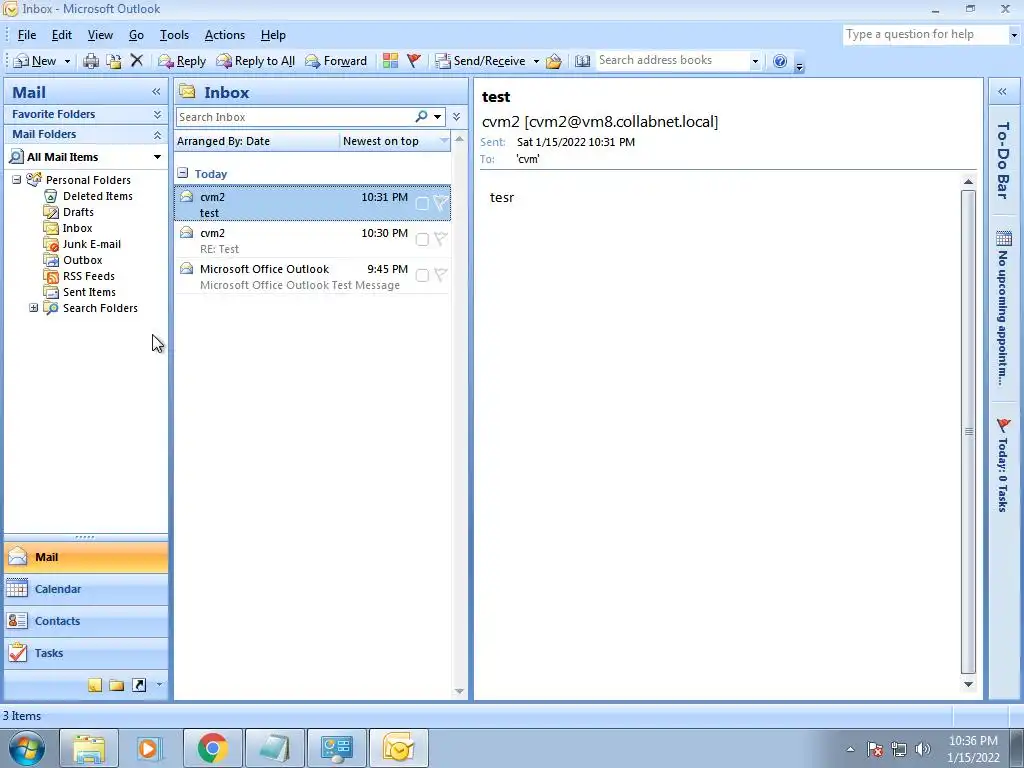Viewport: 1024px width, 768px height.
Task: Collapse the Favorite Folders section
Action: click(157, 114)
